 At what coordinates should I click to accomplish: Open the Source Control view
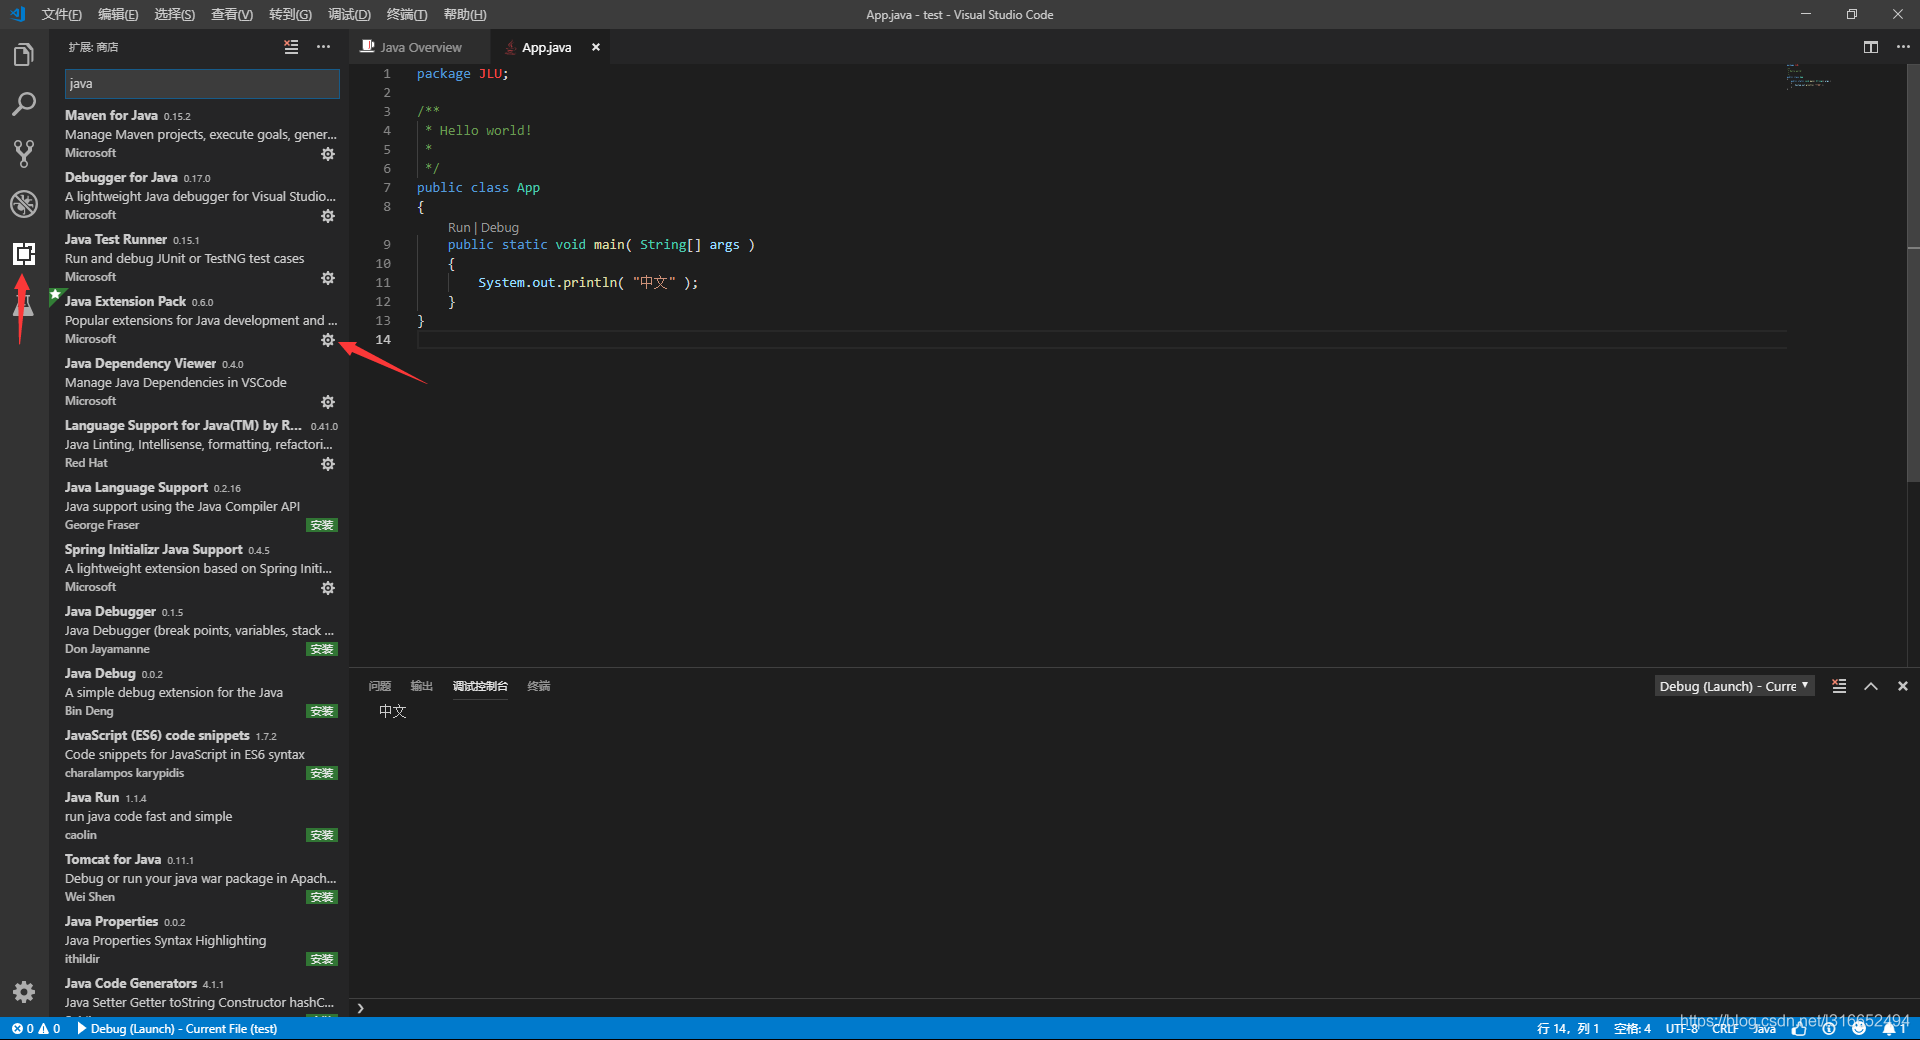[x=24, y=154]
